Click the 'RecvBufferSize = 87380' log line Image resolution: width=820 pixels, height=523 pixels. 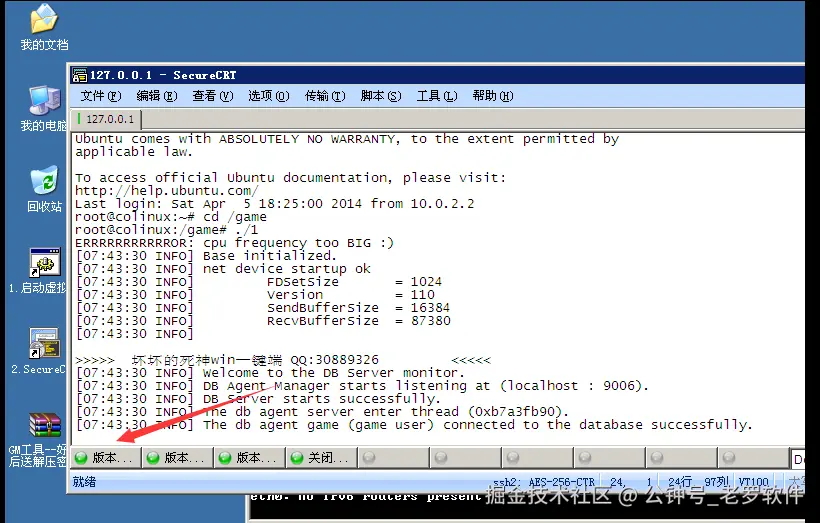pyautogui.click(x=263, y=321)
